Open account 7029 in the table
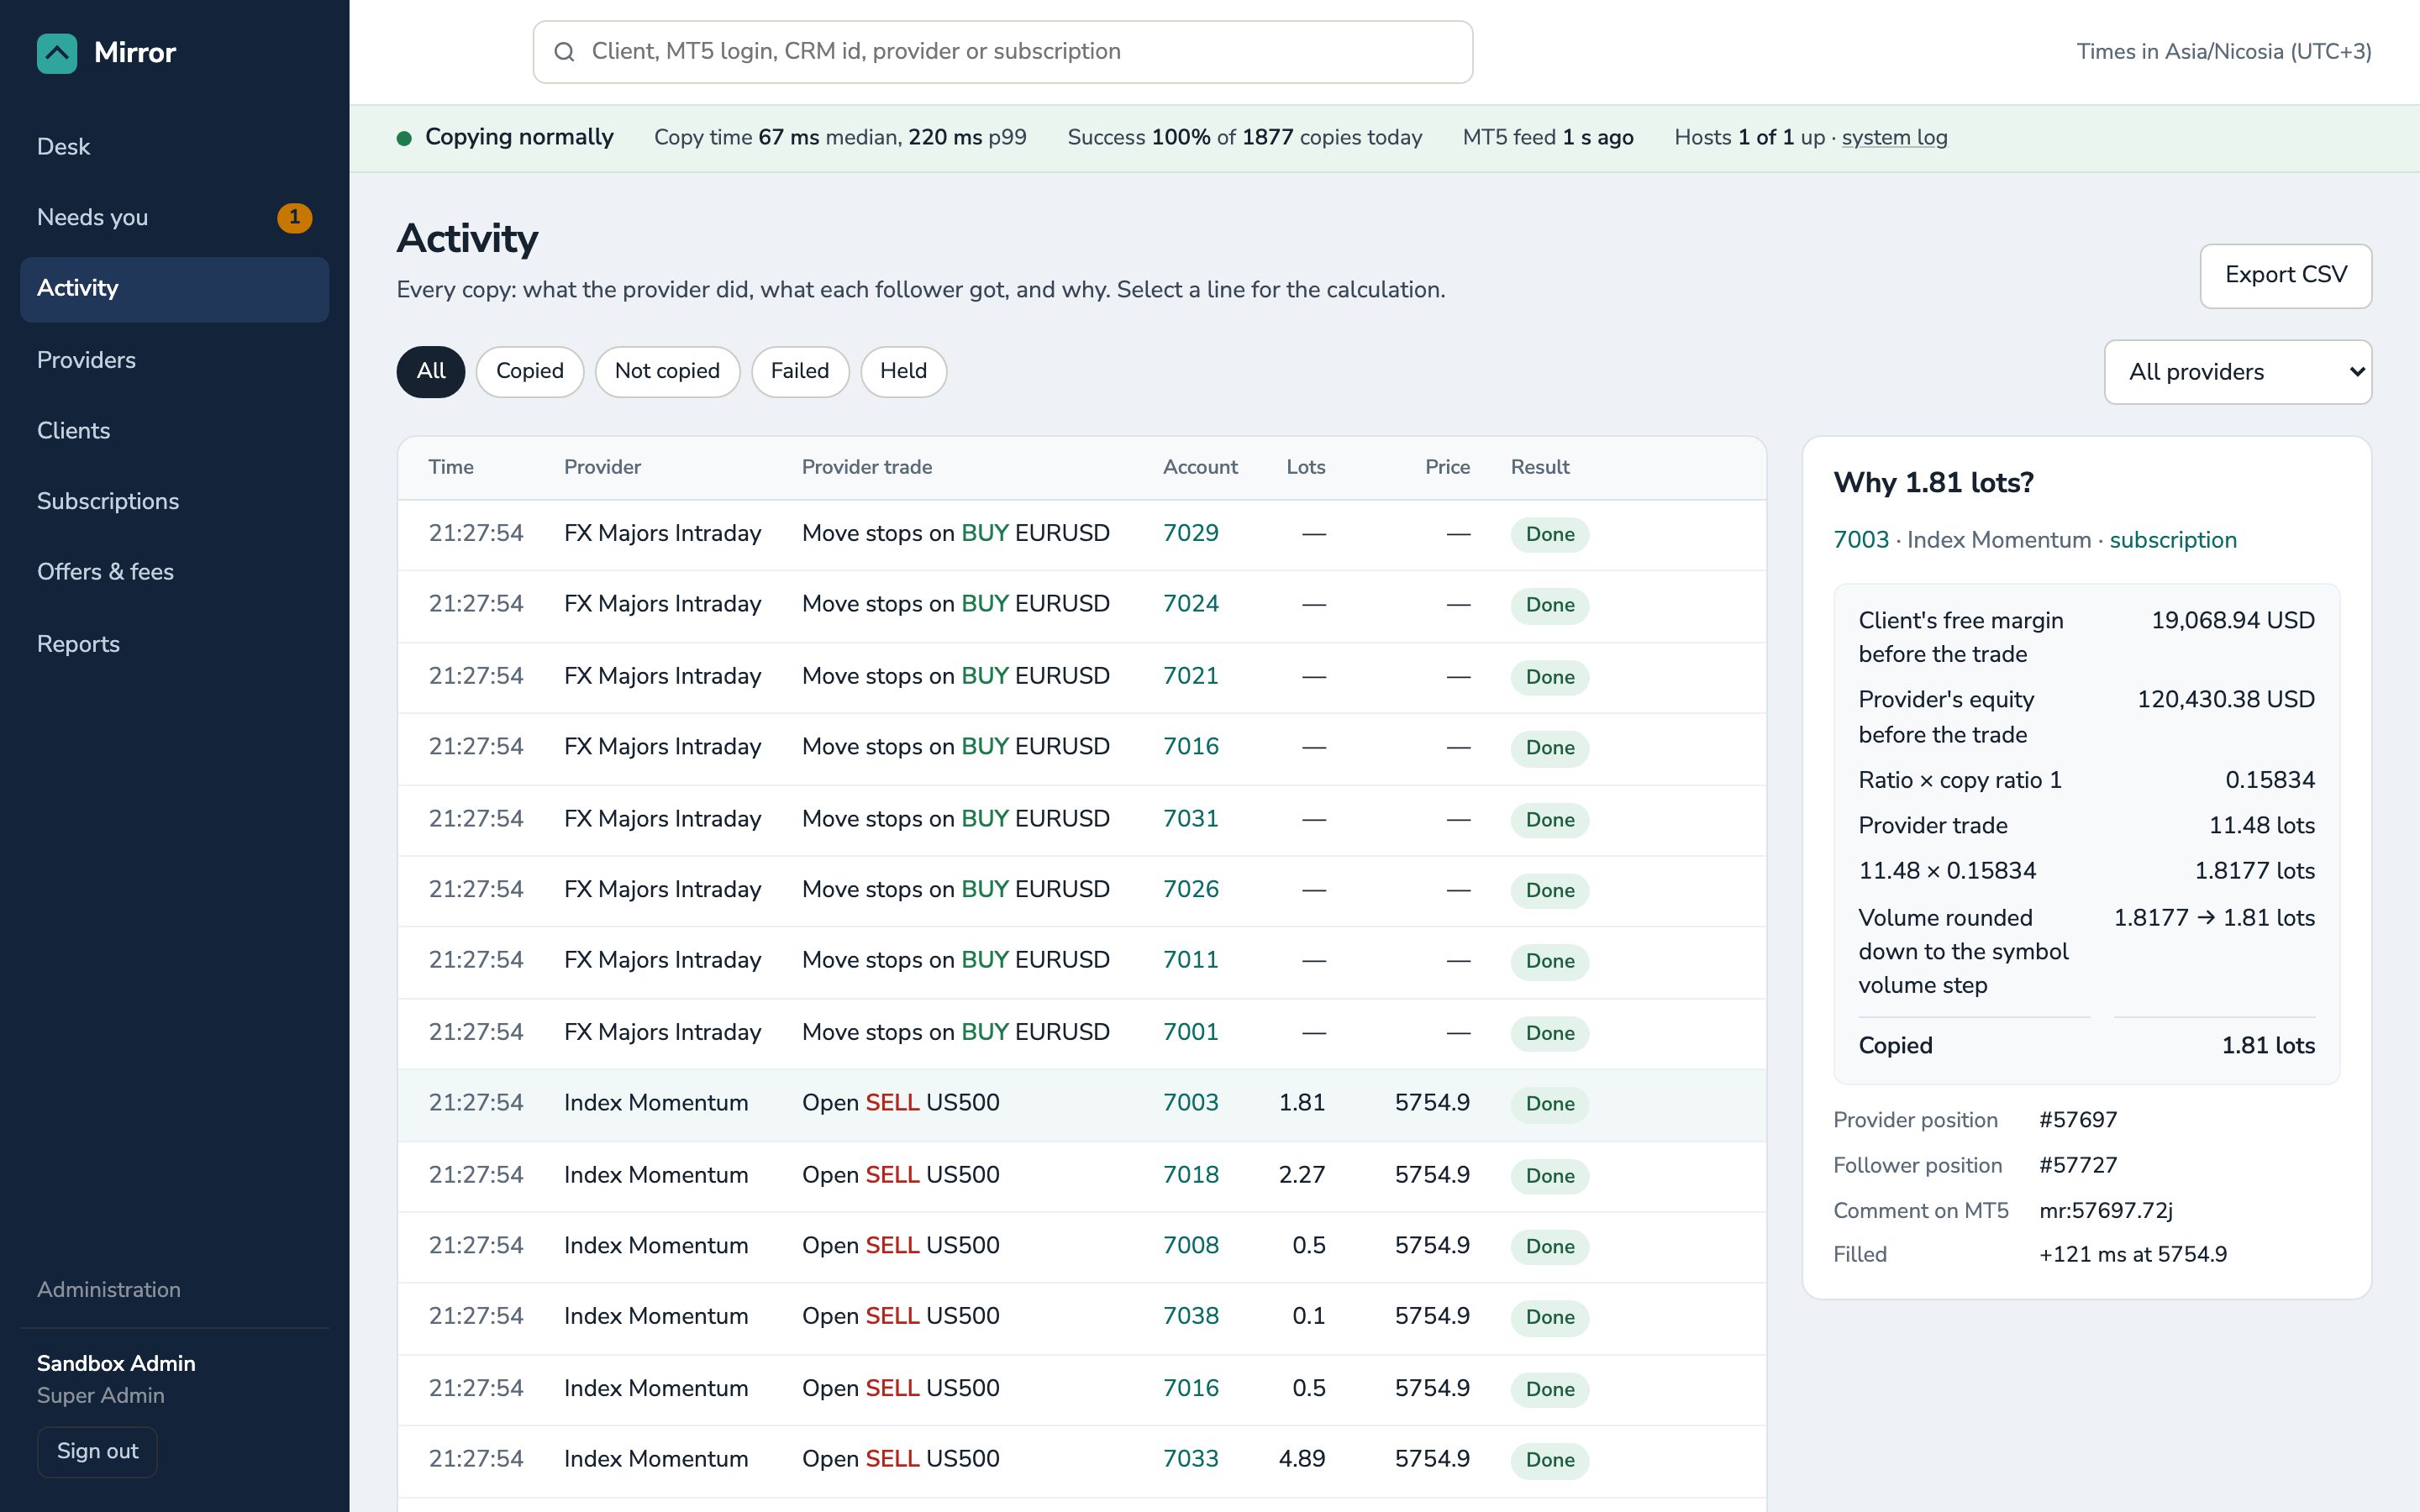The width and height of the screenshot is (2420, 1512). point(1190,534)
